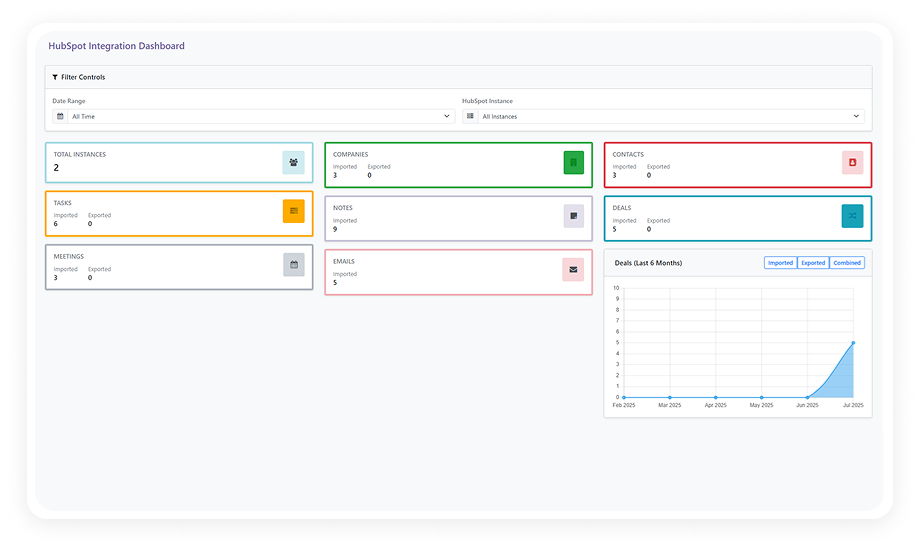Click the TOTAL INSTANCES card title
The width and height of the screenshot is (920, 550).
[x=80, y=154]
